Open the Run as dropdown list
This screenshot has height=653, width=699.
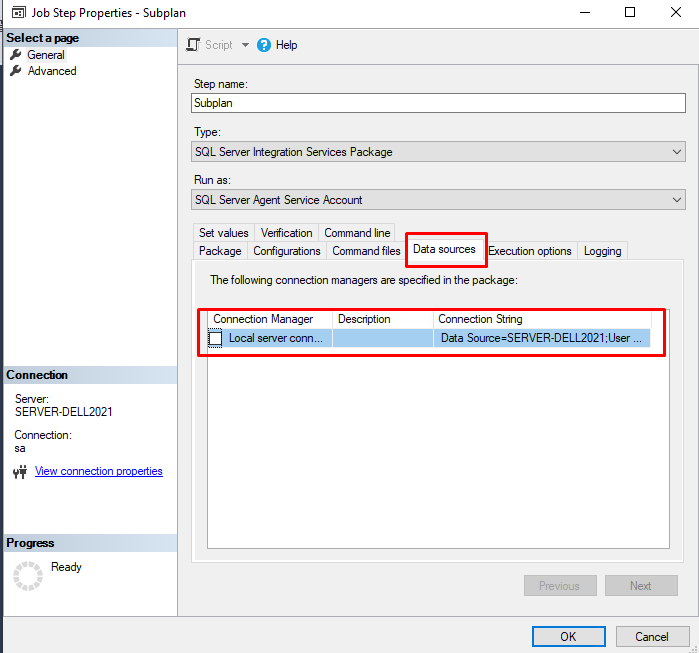point(677,199)
